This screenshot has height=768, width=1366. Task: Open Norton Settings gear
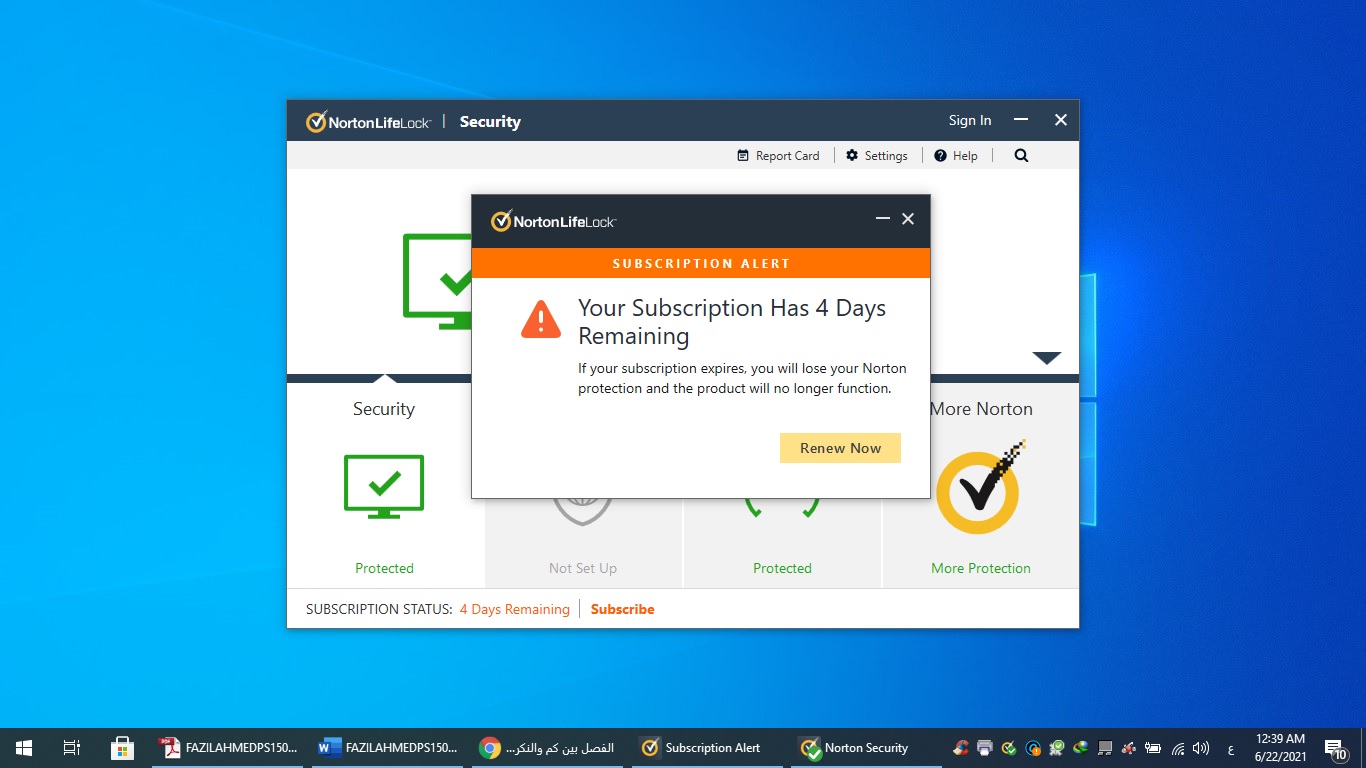click(x=877, y=156)
